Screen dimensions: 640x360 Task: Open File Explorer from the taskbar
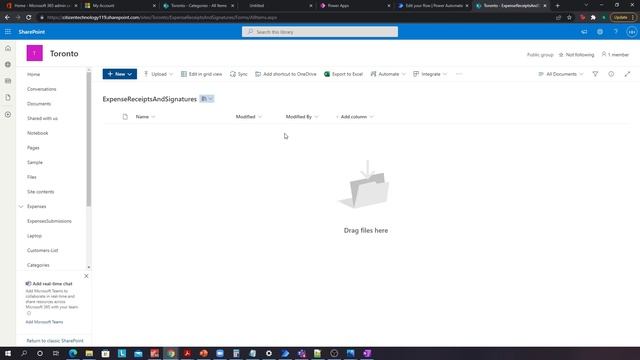click(89, 353)
